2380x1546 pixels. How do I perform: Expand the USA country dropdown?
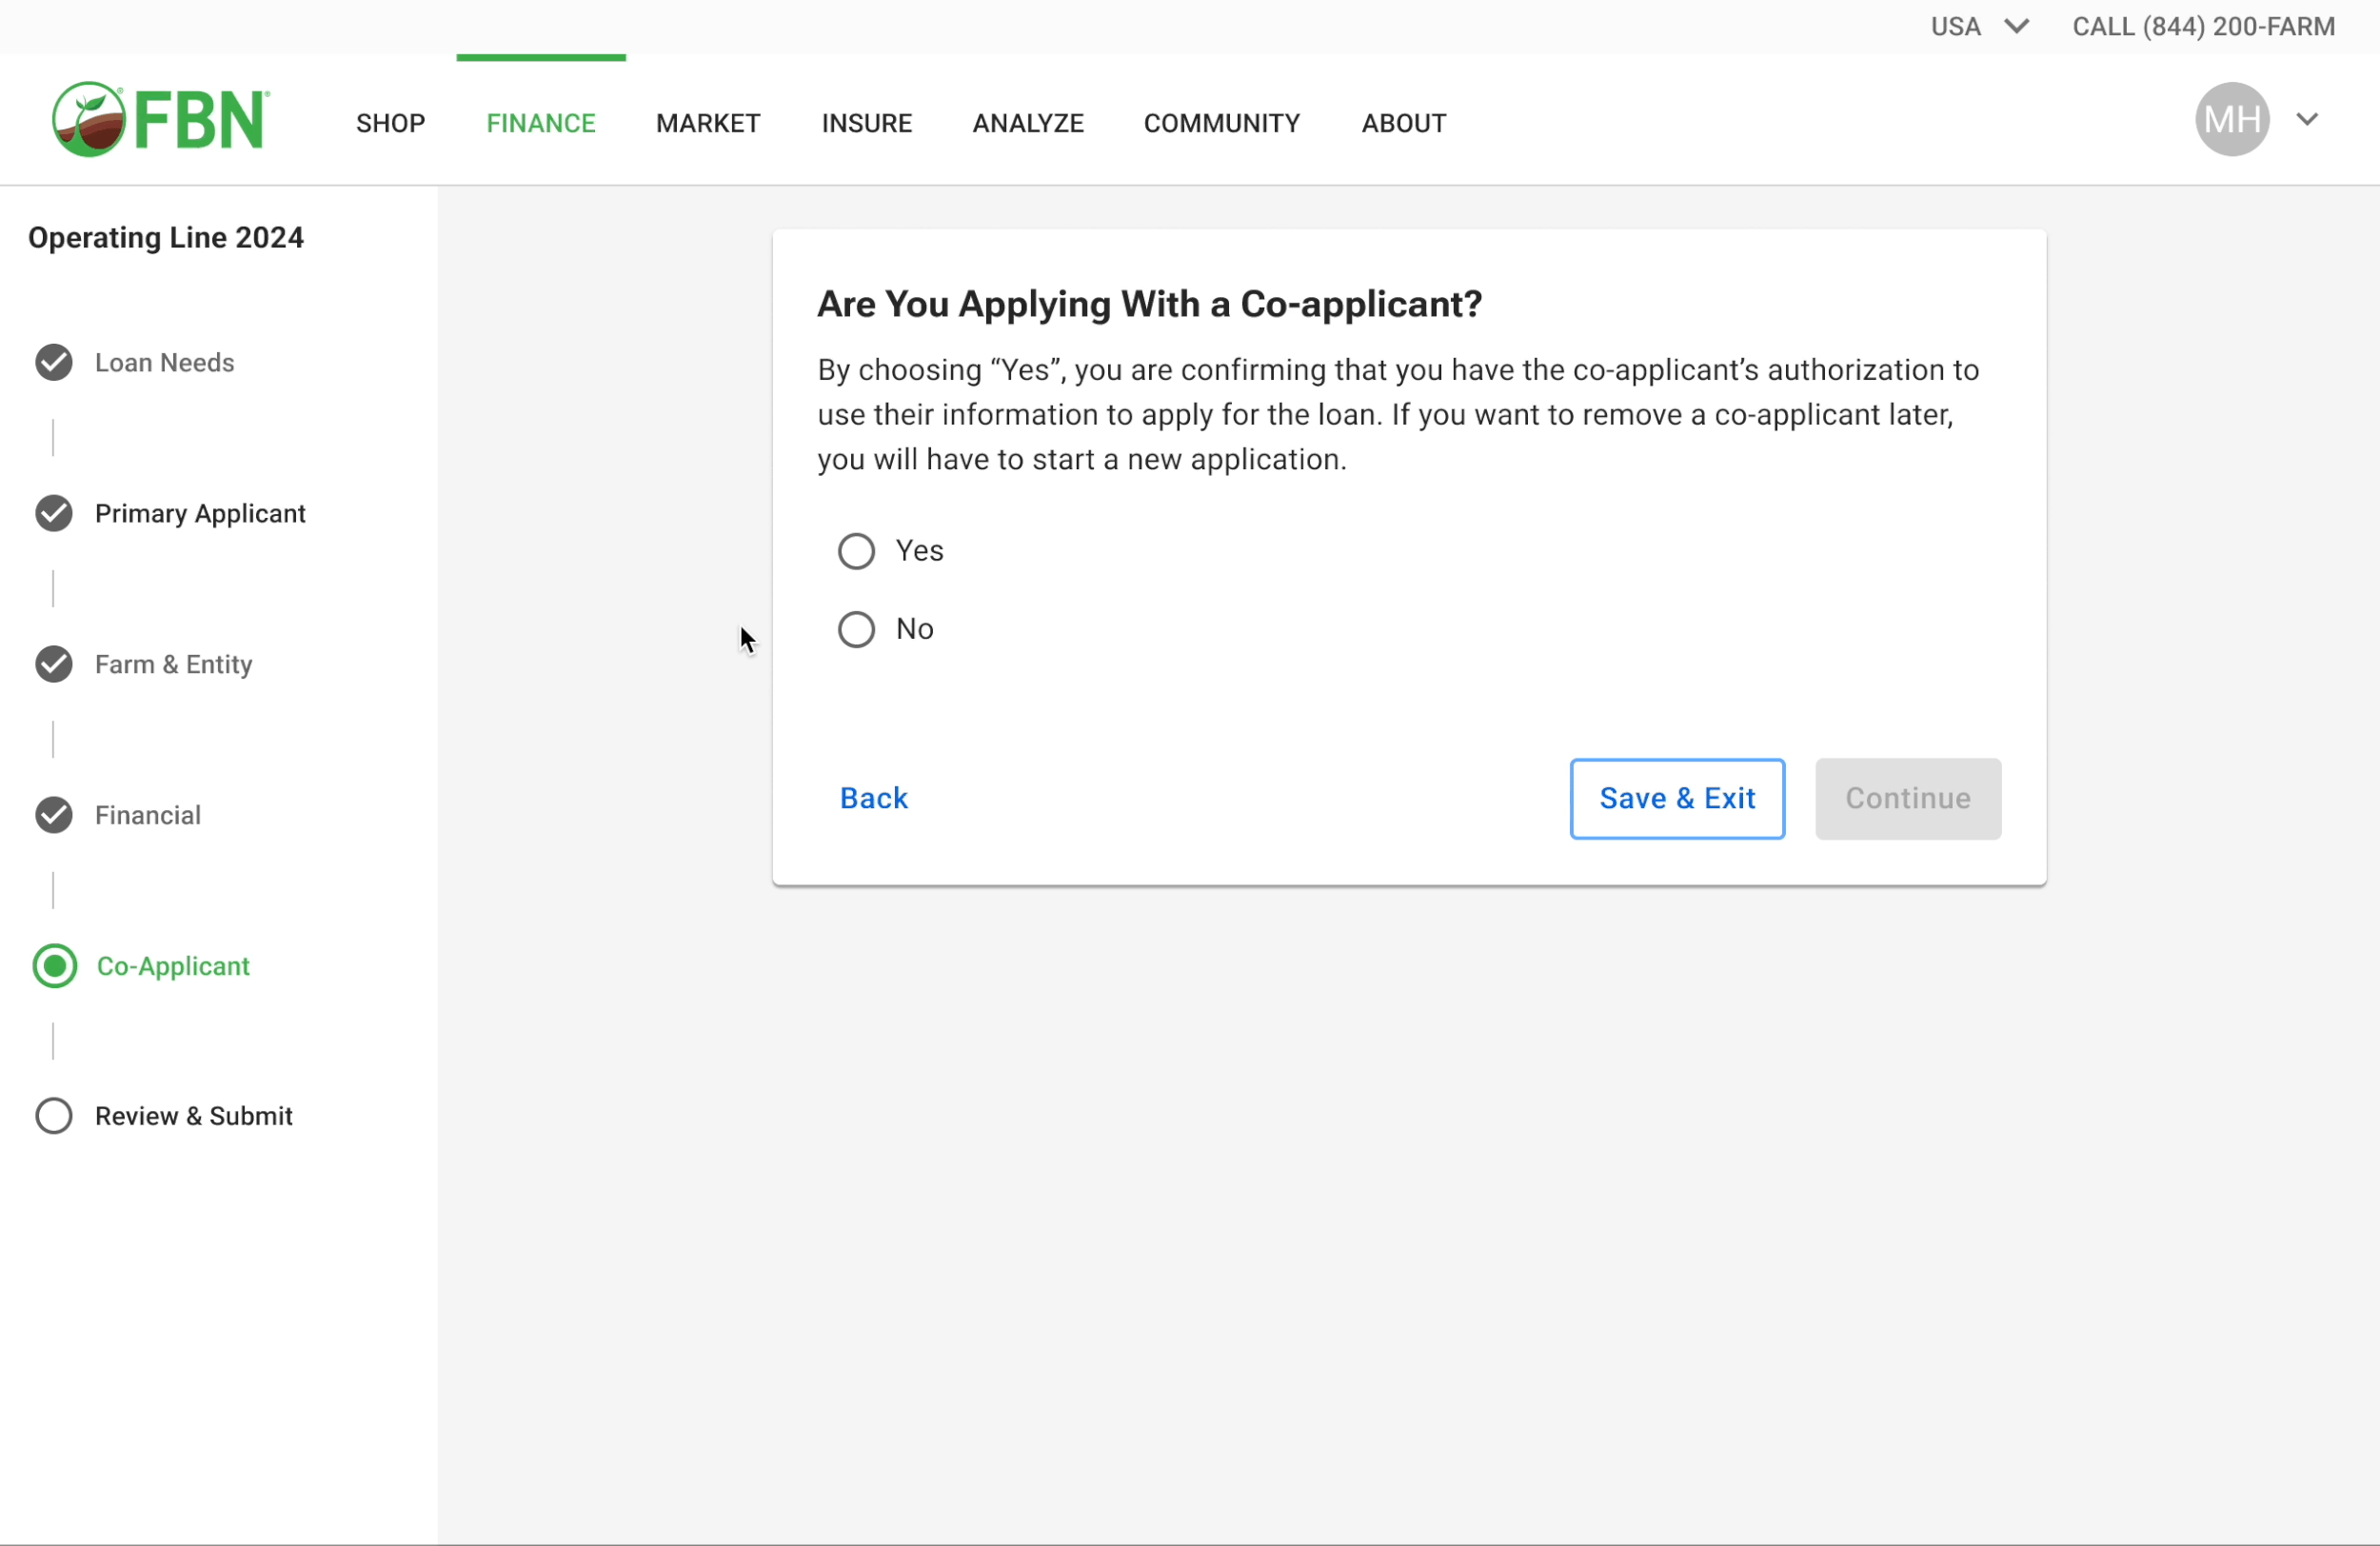click(1978, 27)
